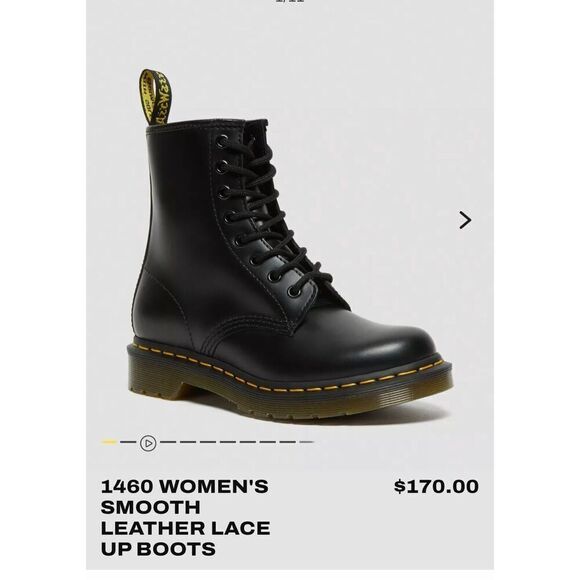Click the next image arrow
This screenshot has width=580, height=580.
coord(465,220)
